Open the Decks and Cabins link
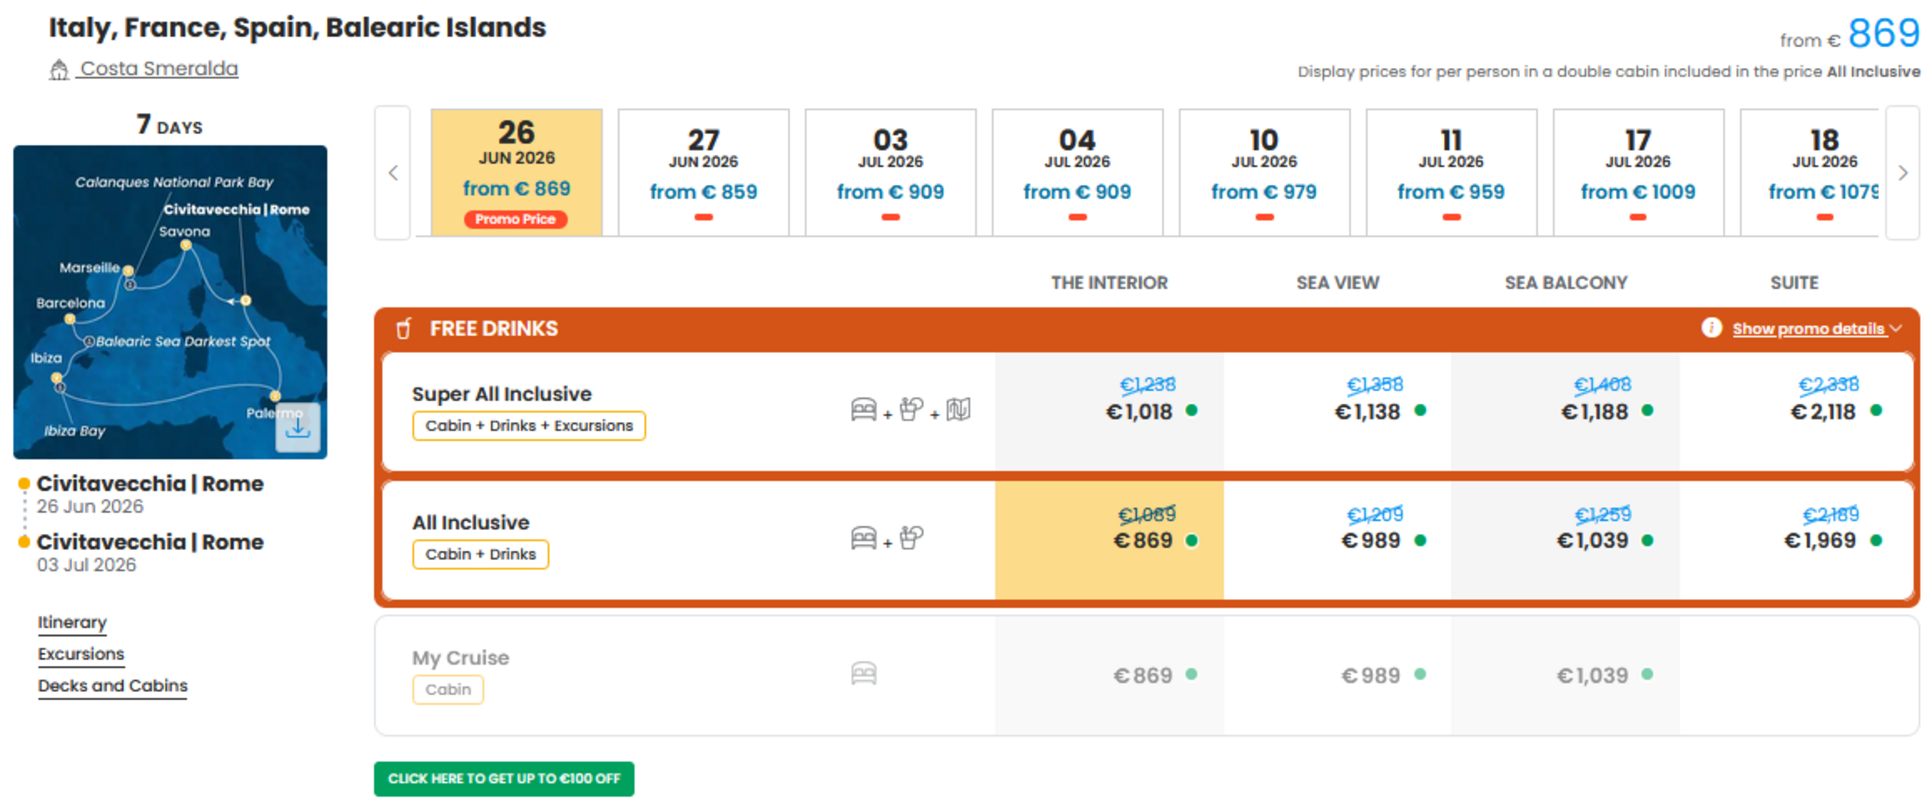 pyautogui.click(x=113, y=686)
